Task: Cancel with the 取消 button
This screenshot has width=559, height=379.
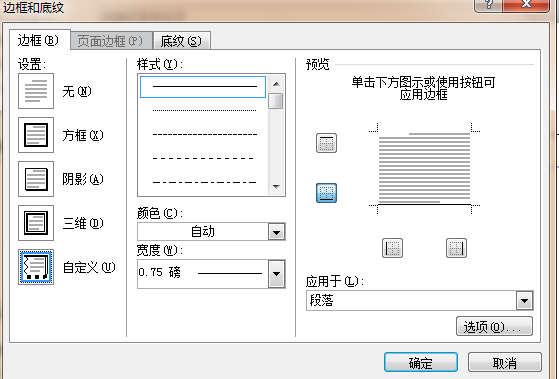Action: tap(504, 363)
